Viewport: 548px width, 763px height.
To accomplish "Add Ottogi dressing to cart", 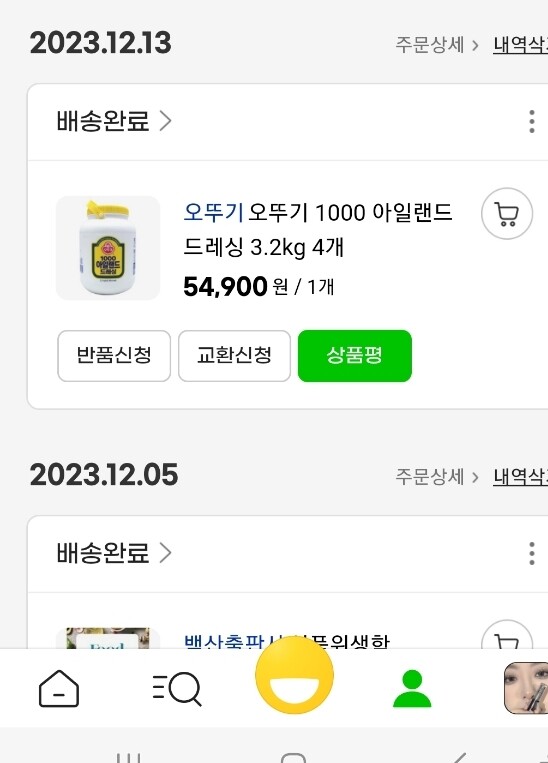I will point(507,214).
